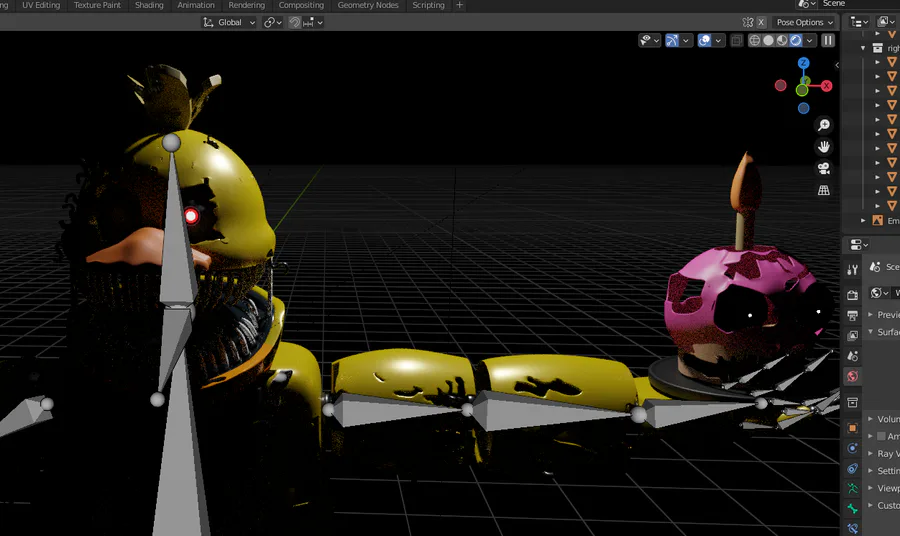
Task: Collapse the 'righ' collection in outliner
Action: 863,48
